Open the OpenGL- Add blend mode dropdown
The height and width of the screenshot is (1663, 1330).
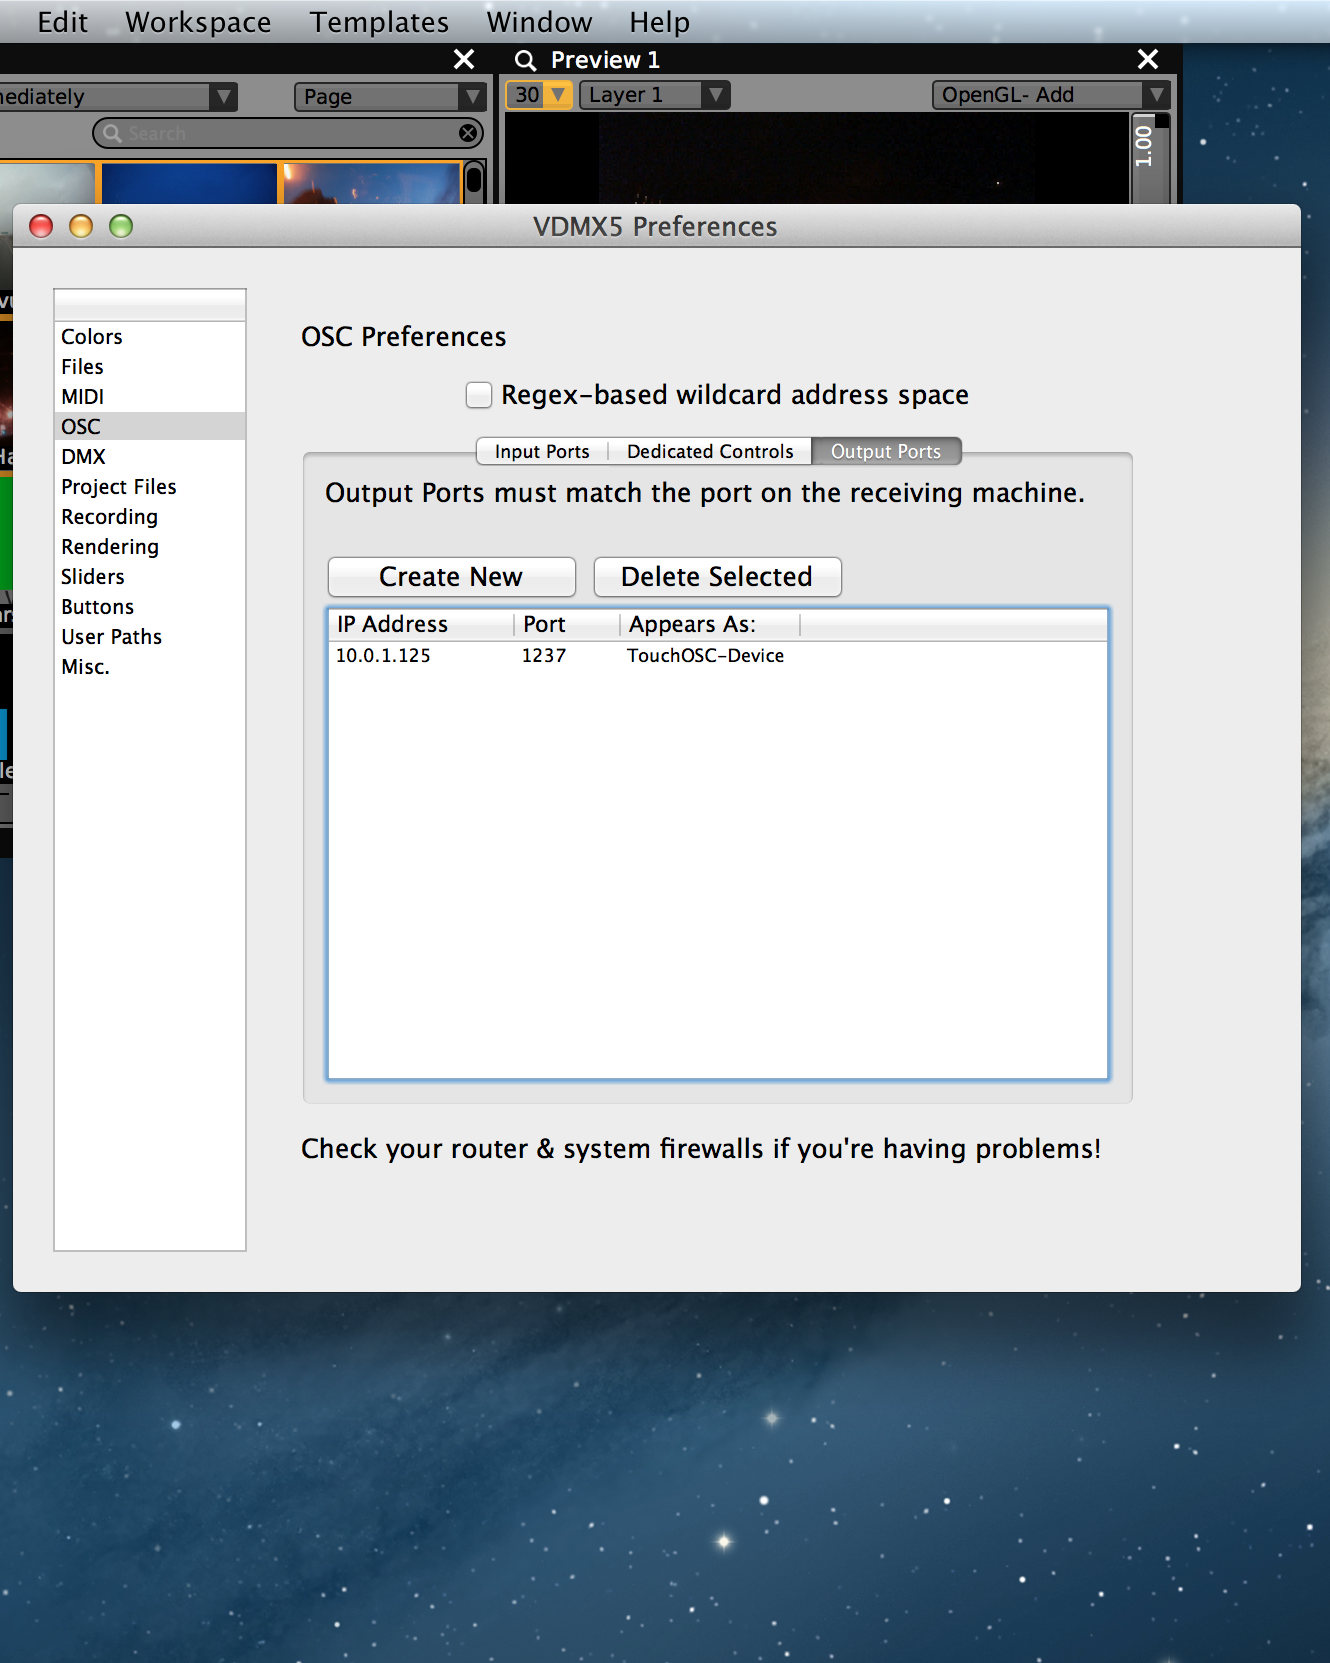(x=1051, y=95)
